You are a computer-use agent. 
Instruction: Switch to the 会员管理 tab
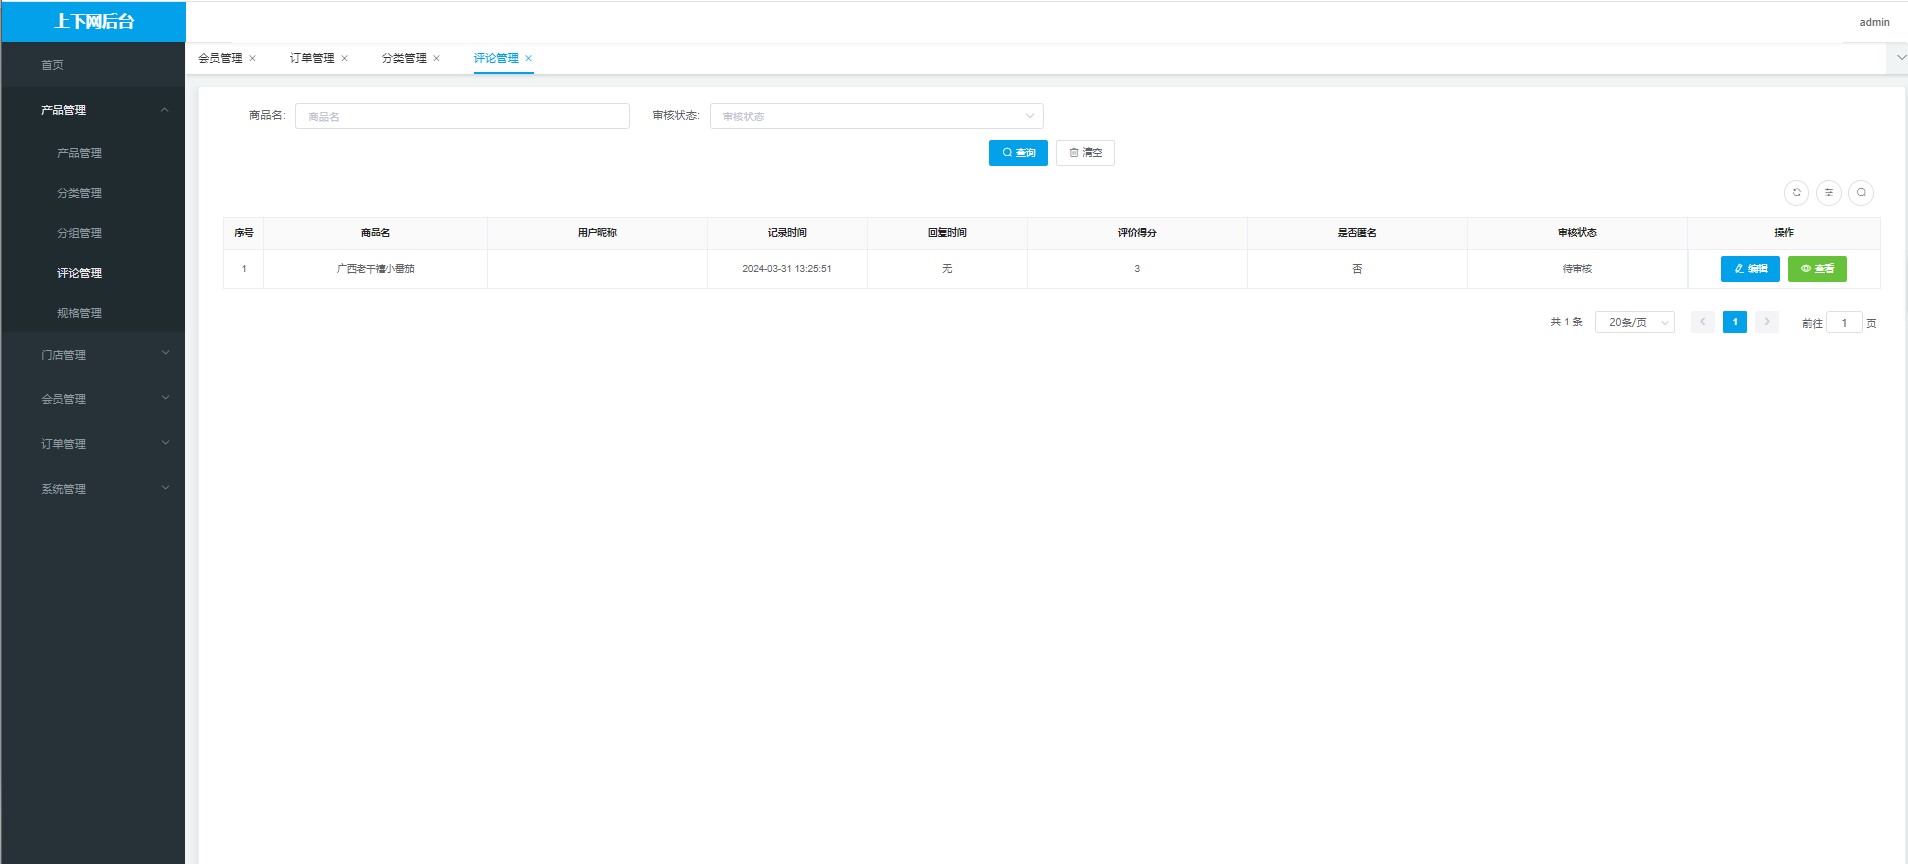(x=220, y=58)
